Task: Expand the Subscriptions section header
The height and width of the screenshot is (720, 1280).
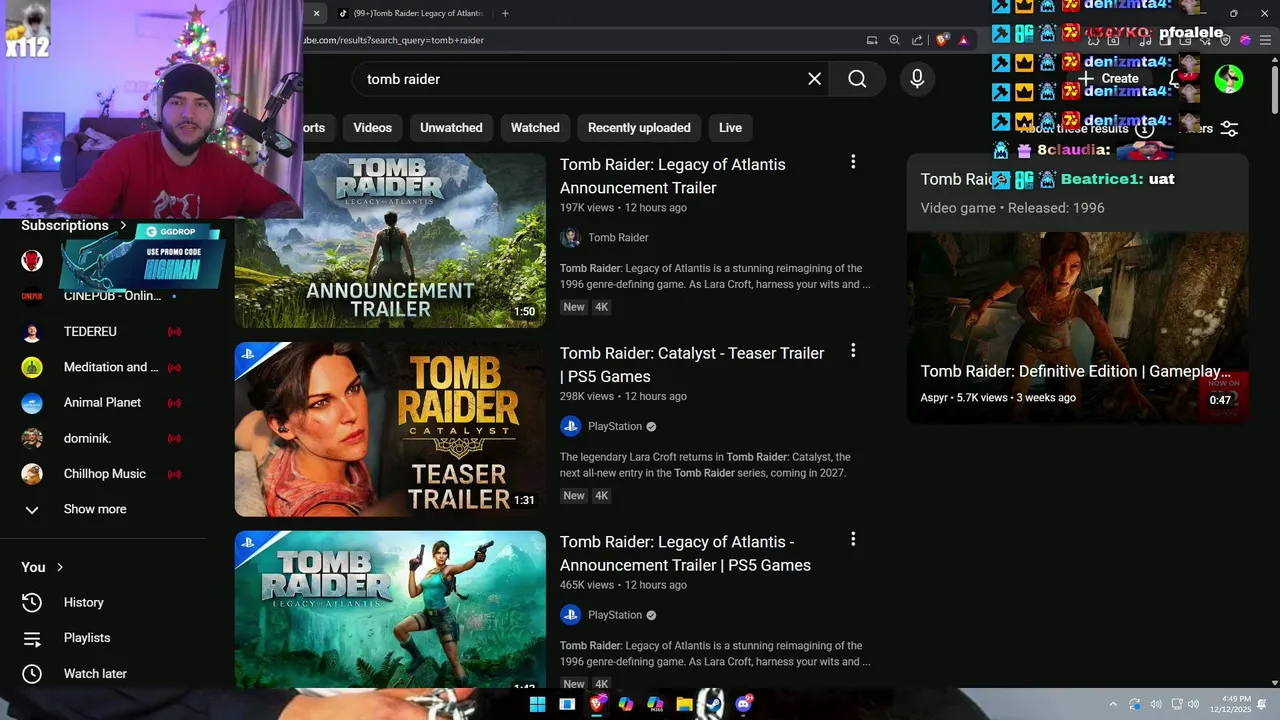Action: tap(74, 225)
